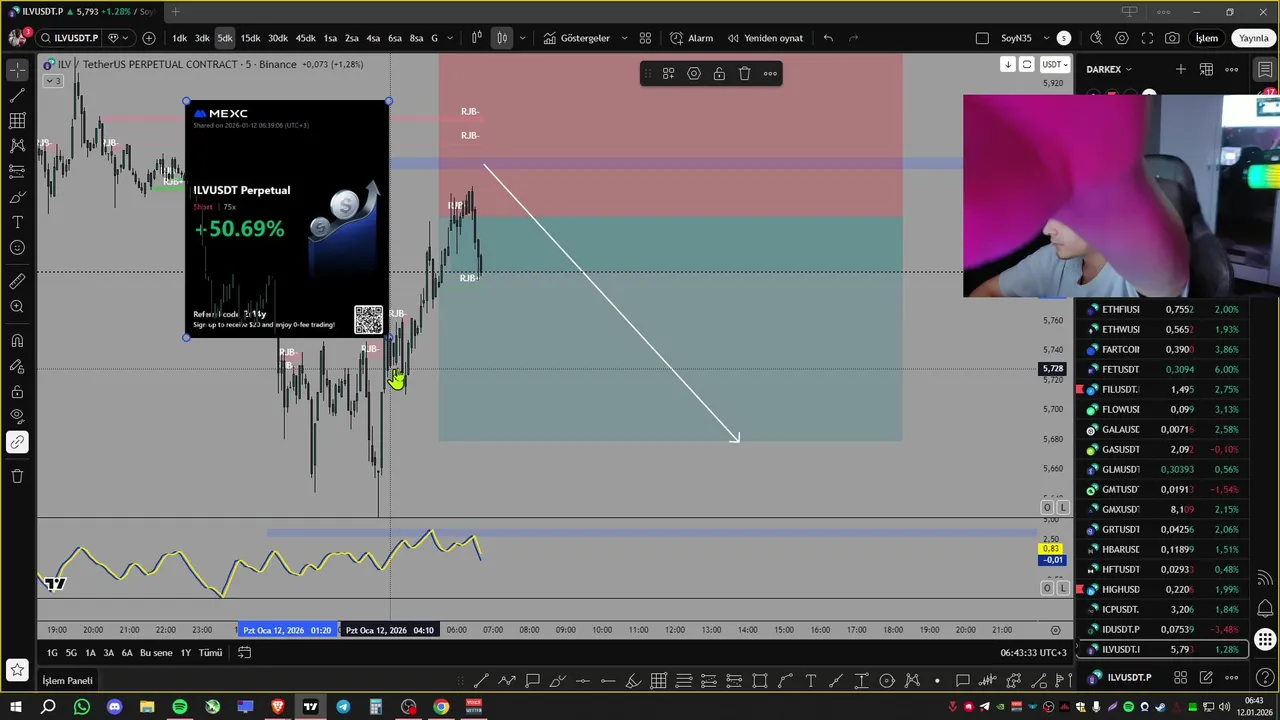Screen dimensions: 1280x720
Task: Set the Tümü date range
Action: pos(210,653)
